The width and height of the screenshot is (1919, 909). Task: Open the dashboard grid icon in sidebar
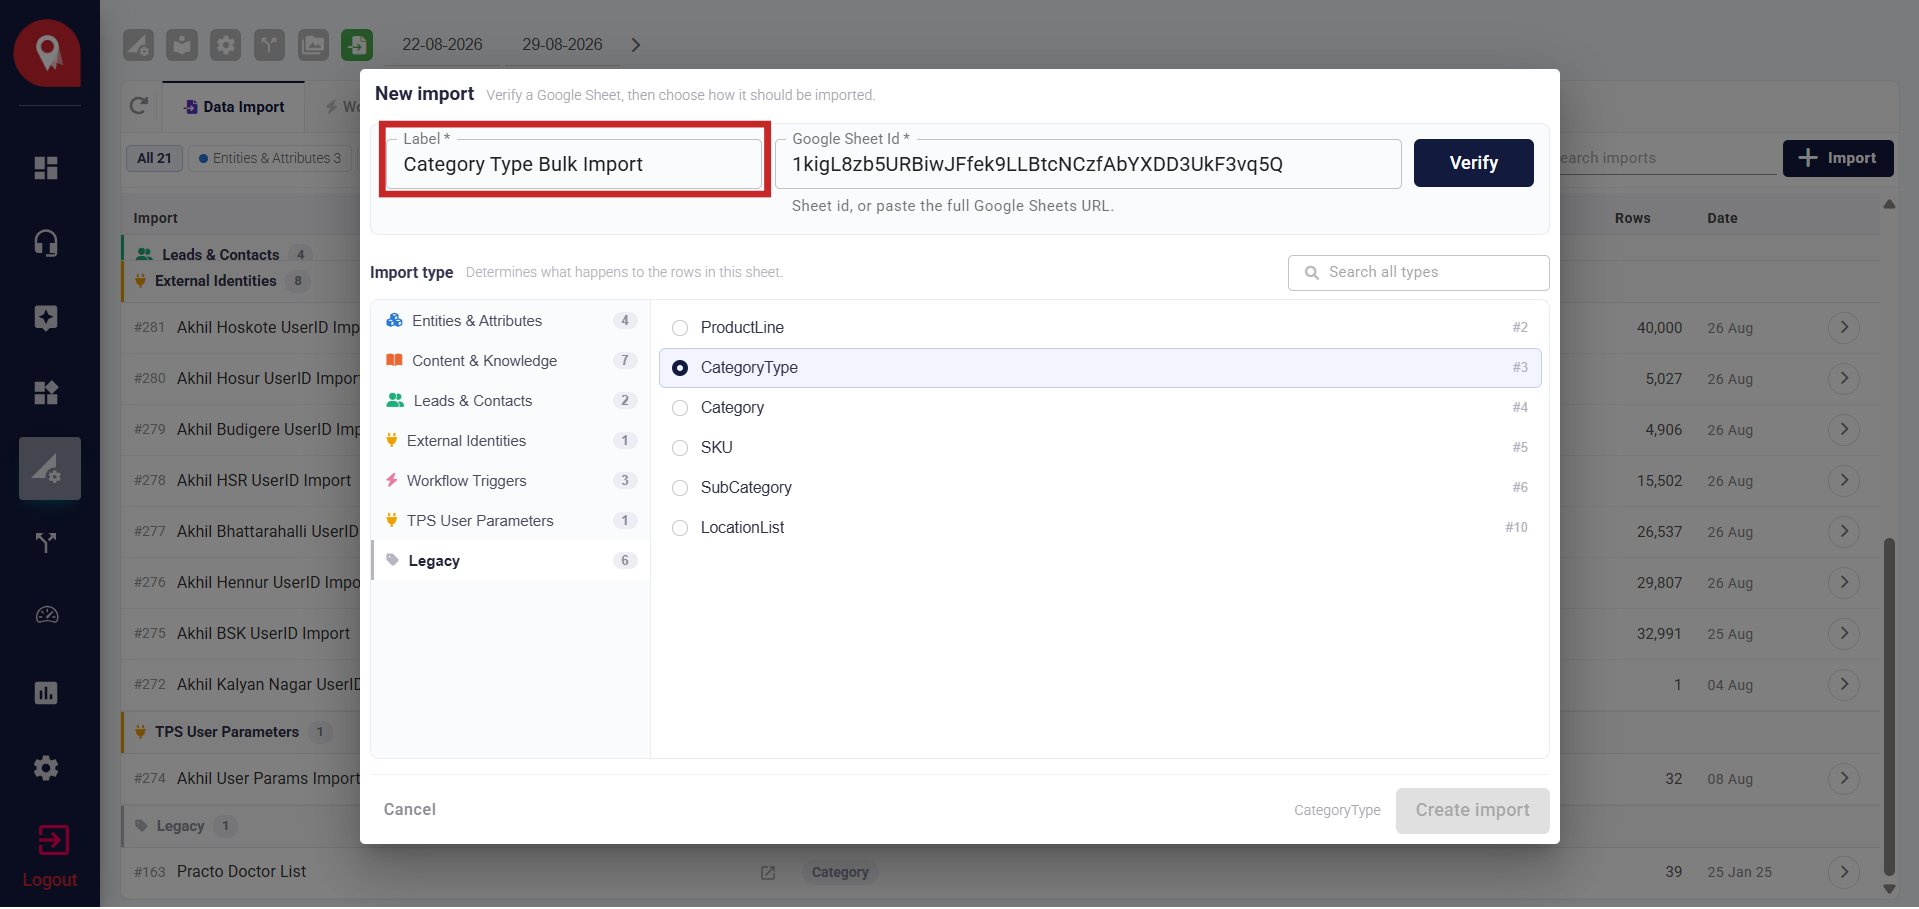click(x=46, y=168)
